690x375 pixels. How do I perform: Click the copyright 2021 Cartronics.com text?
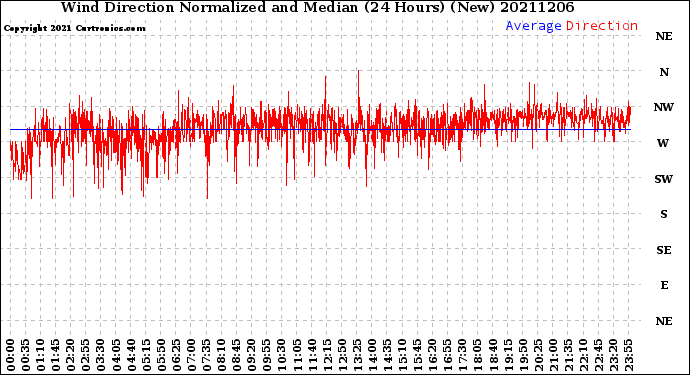74,28
